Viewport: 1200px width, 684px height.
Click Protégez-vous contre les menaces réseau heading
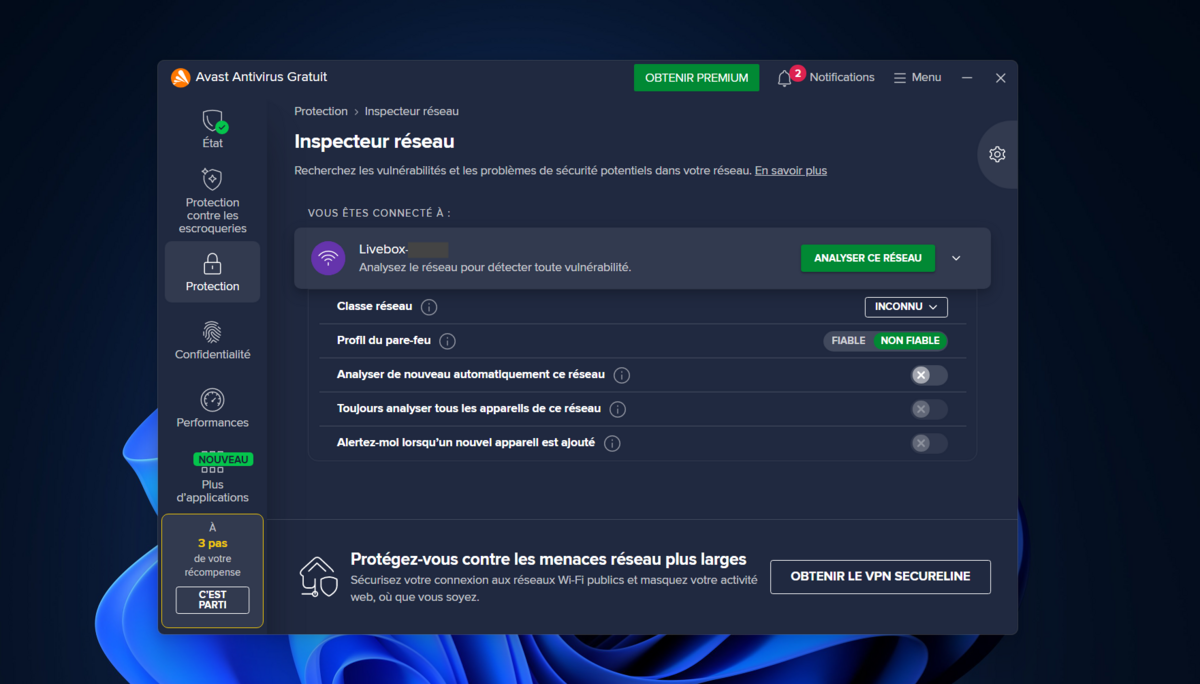coord(548,560)
